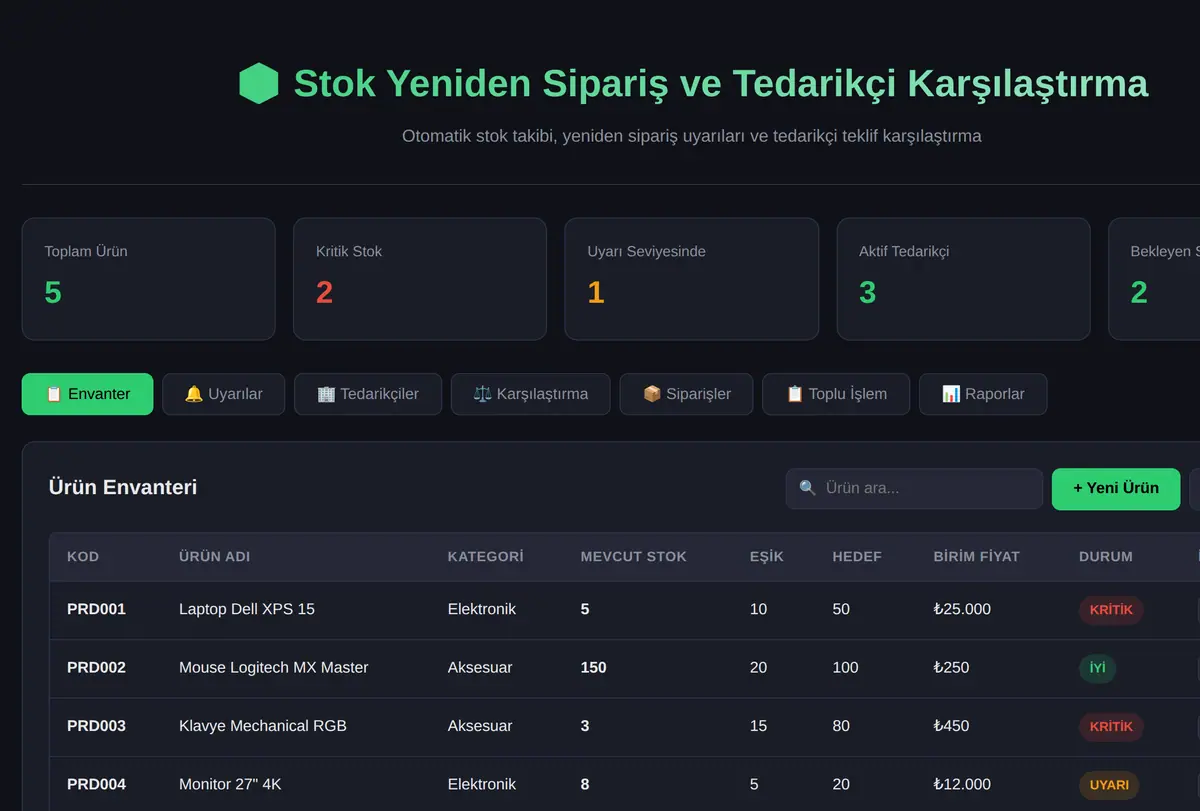Image resolution: width=1200 pixels, height=811 pixels.
Task: Click İYİ status badge in Mouse row
Action: point(1097,668)
